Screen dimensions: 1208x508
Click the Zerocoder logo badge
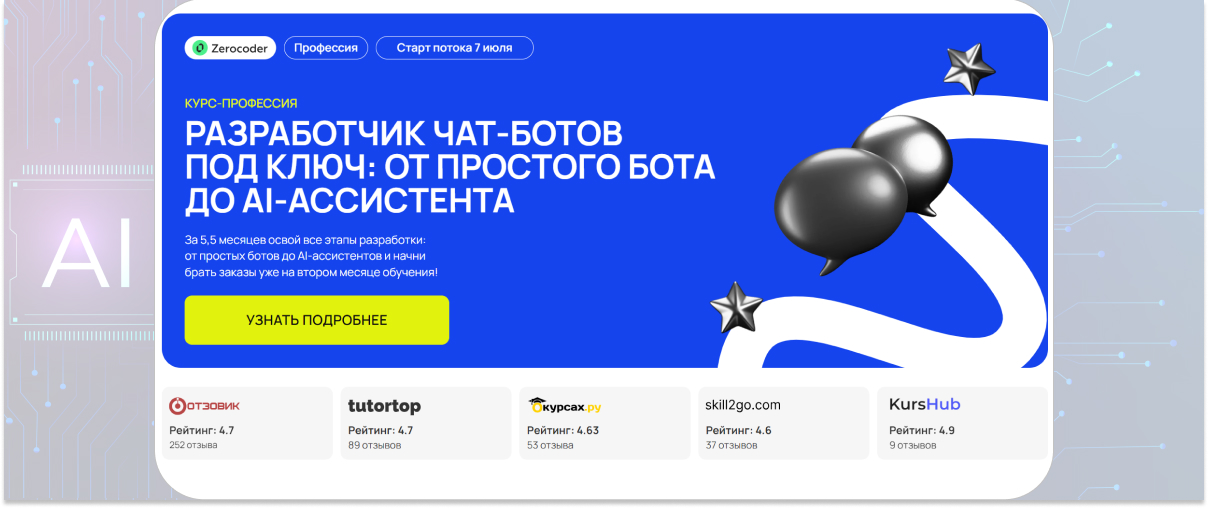click(x=231, y=48)
